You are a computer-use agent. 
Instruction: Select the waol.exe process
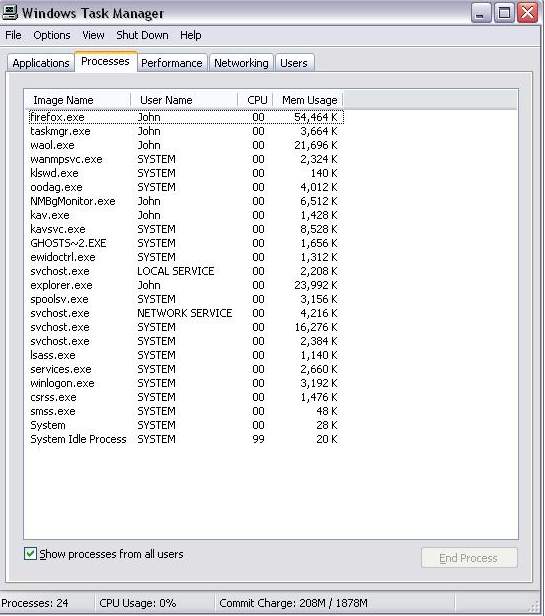pos(186,145)
